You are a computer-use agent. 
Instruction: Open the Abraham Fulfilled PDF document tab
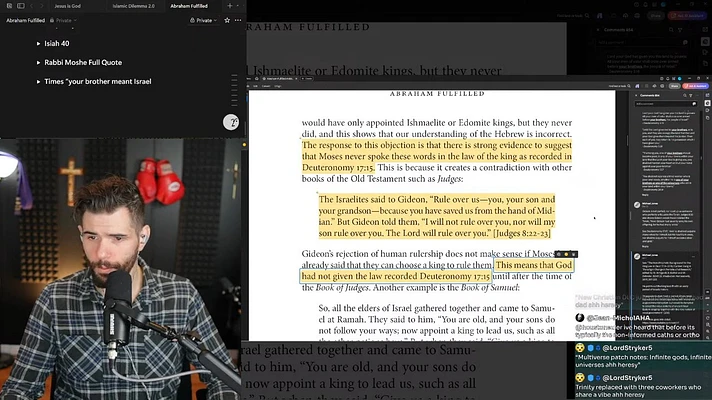coord(280,79)
